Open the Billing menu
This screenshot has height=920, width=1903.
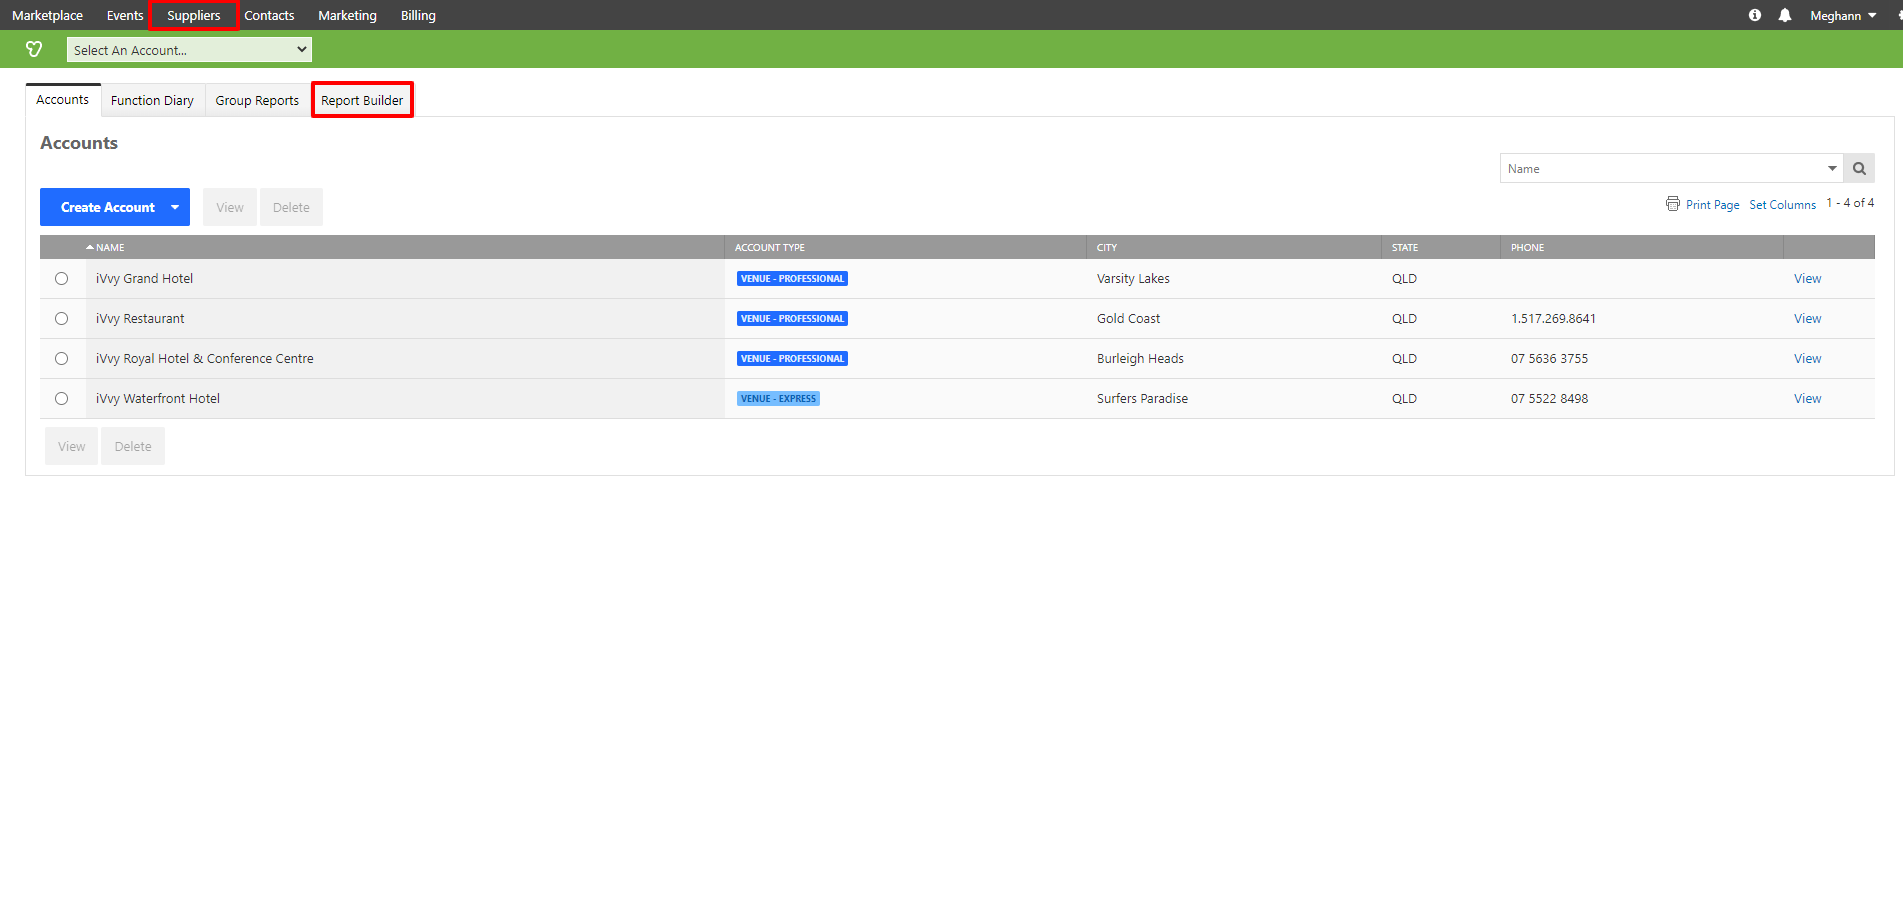click(x=418, y=15)
